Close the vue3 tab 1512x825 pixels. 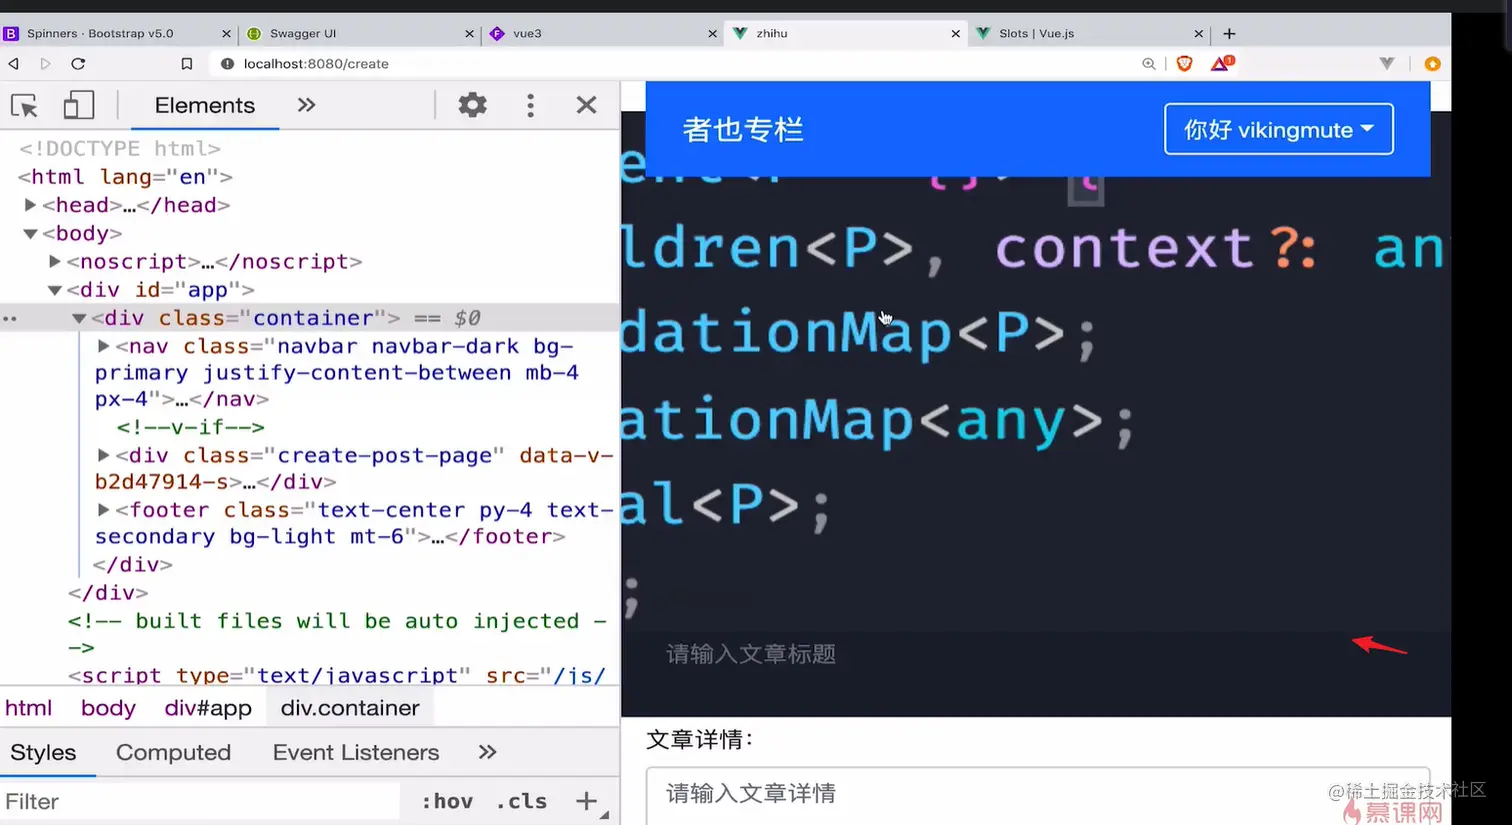712,34
